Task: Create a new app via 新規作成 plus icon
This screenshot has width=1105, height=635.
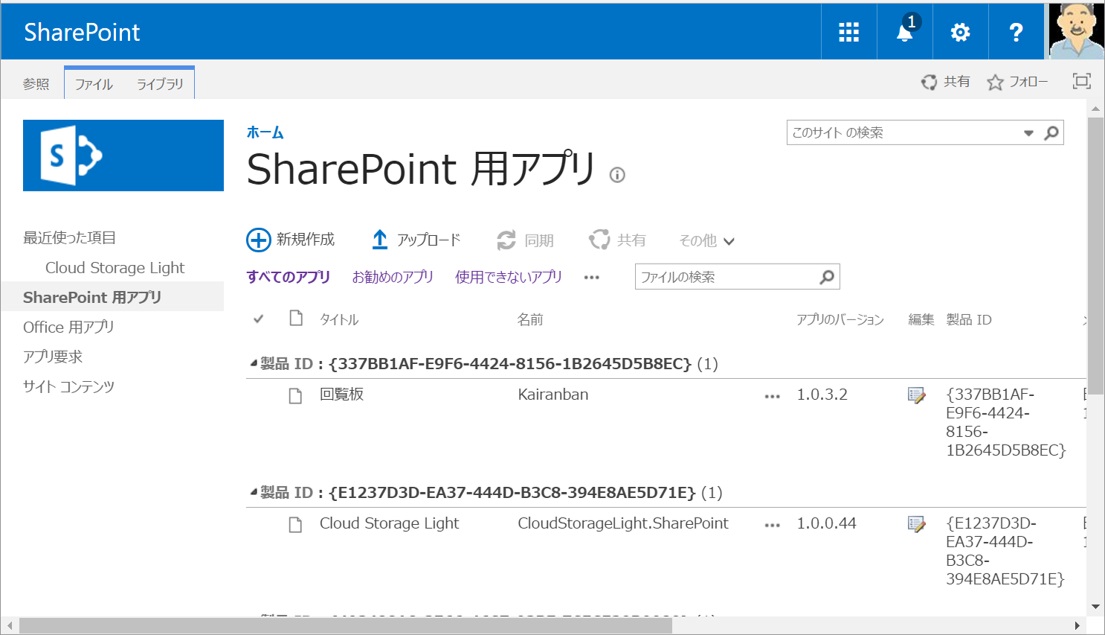Action: pos(260,239)
